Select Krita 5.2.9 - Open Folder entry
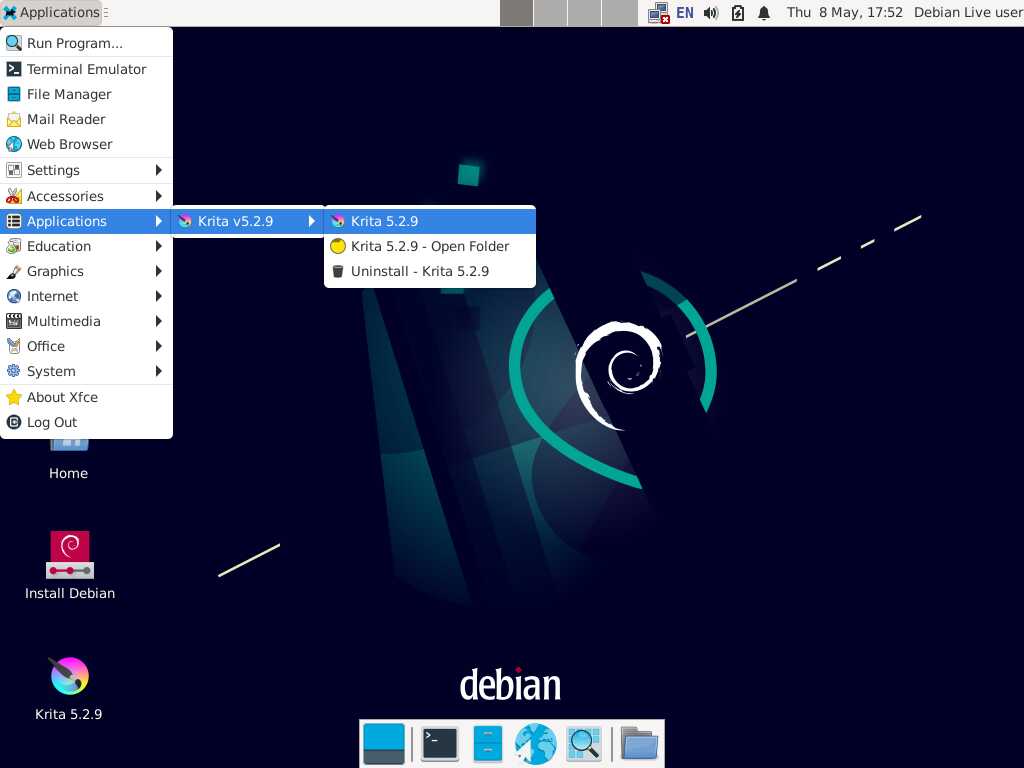The image size is (1024, 768). 430,246
